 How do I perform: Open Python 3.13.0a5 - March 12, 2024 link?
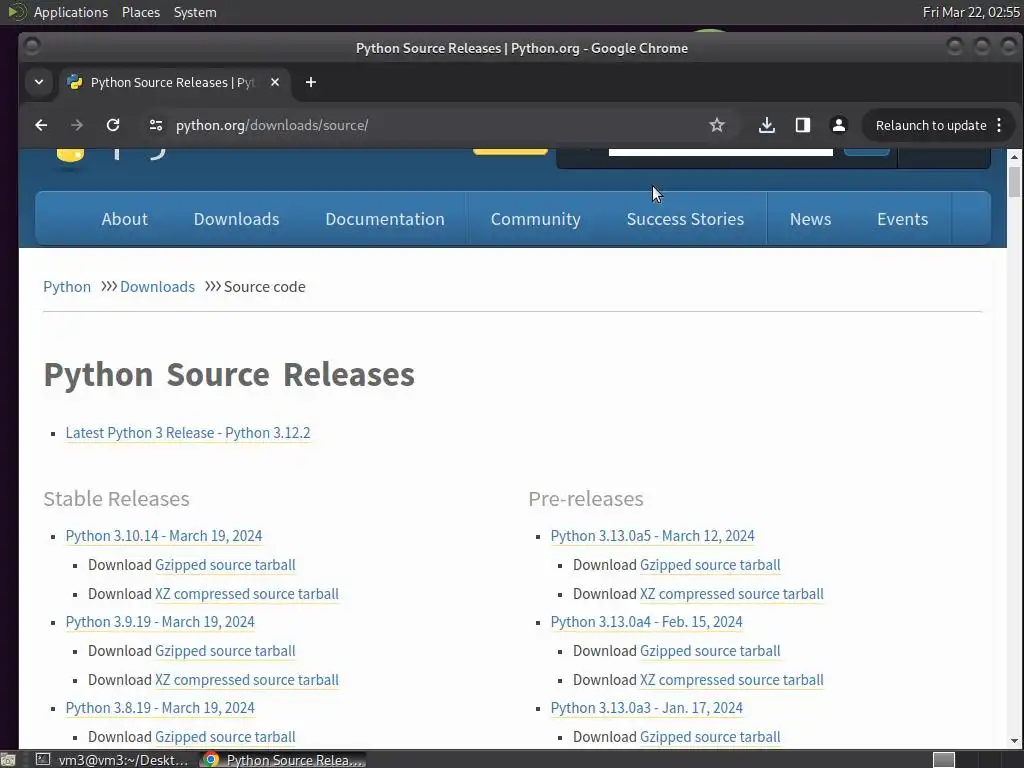pos(652,536)
